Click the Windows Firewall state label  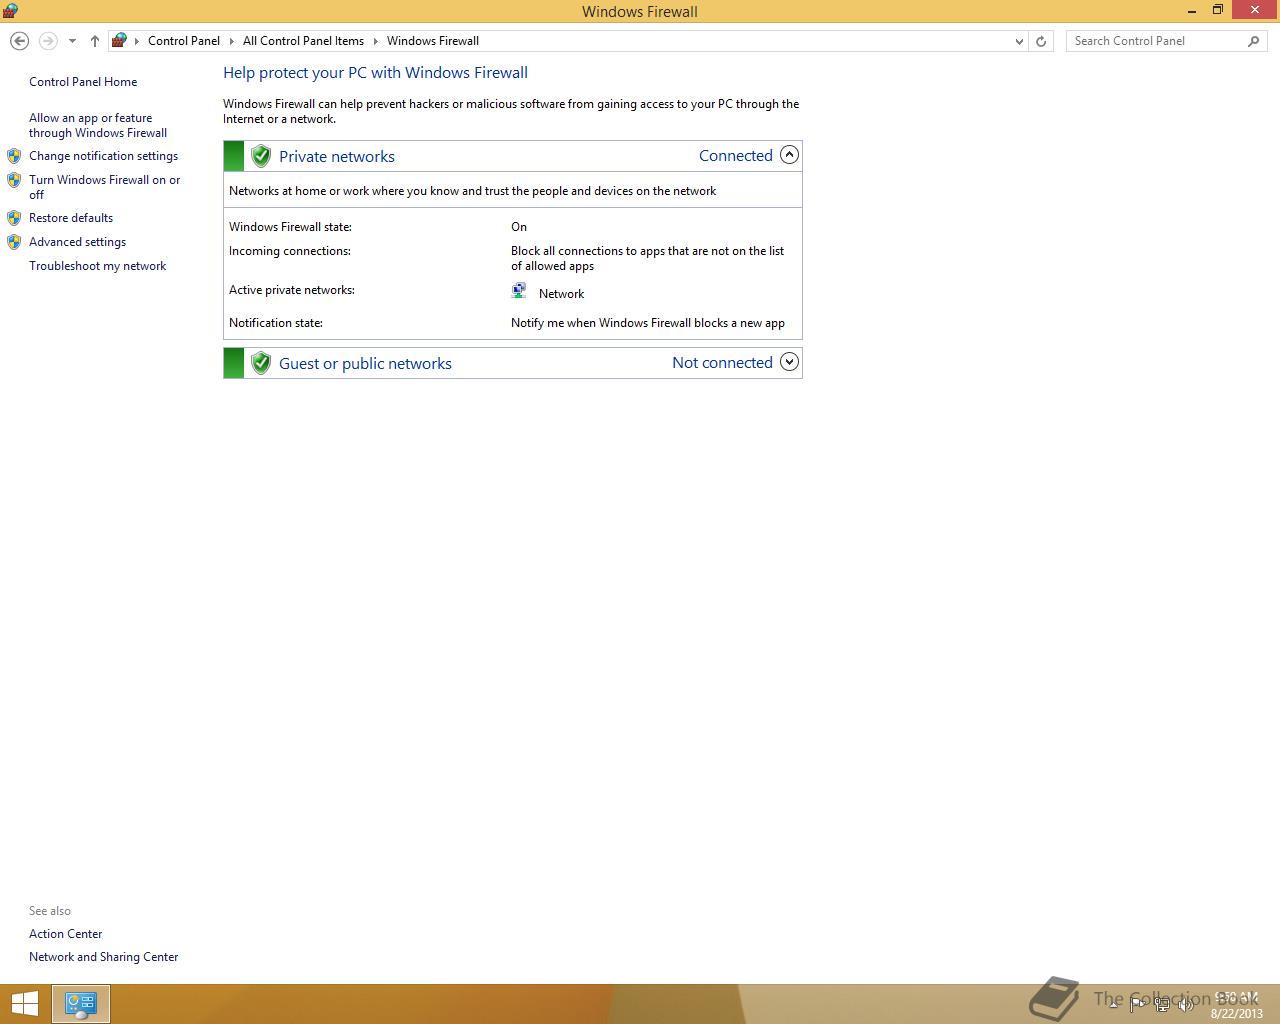290,227
